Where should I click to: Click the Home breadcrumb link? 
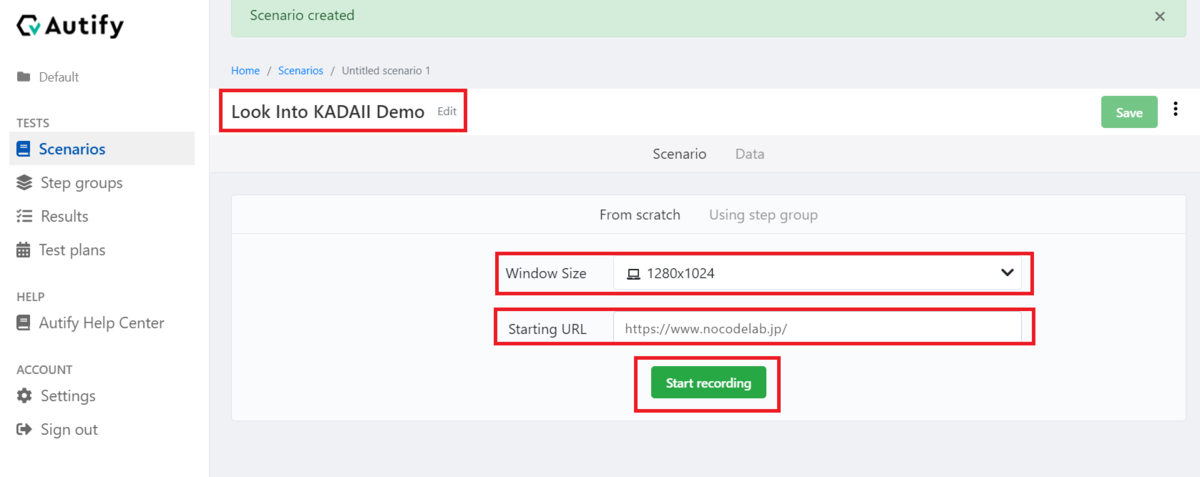pyautogui.click(x=245, y=71)
